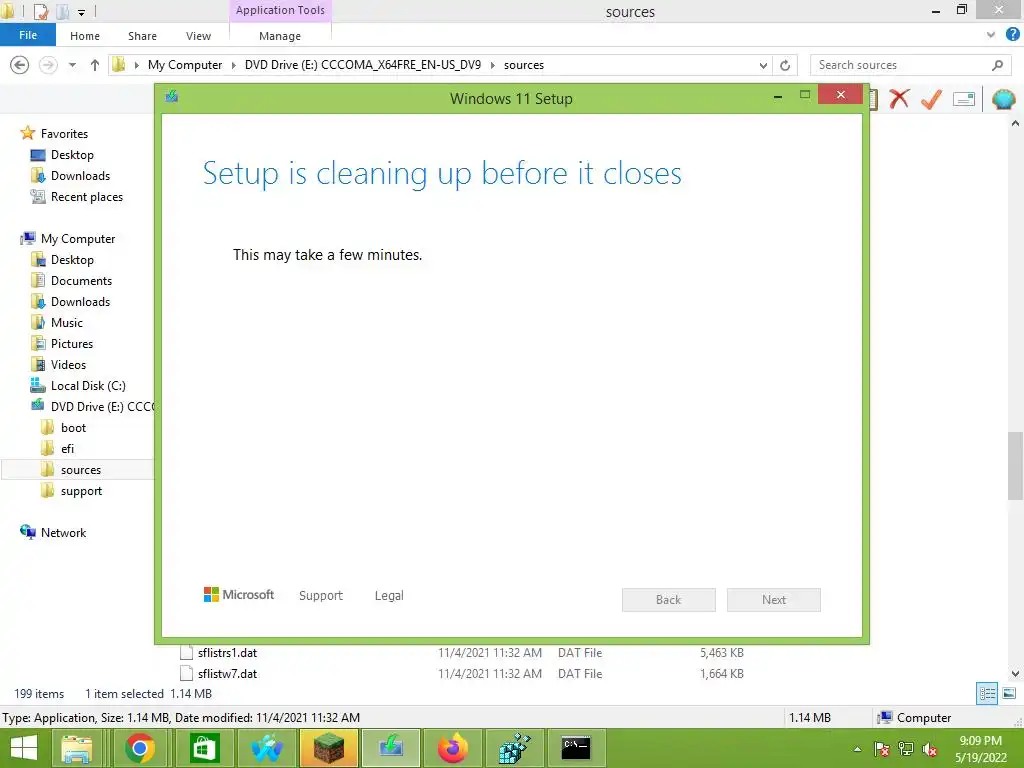Viewport: 1024px width, 768px height.
Task: Select My Computer in navigation pane
Action: click(78, 239)
